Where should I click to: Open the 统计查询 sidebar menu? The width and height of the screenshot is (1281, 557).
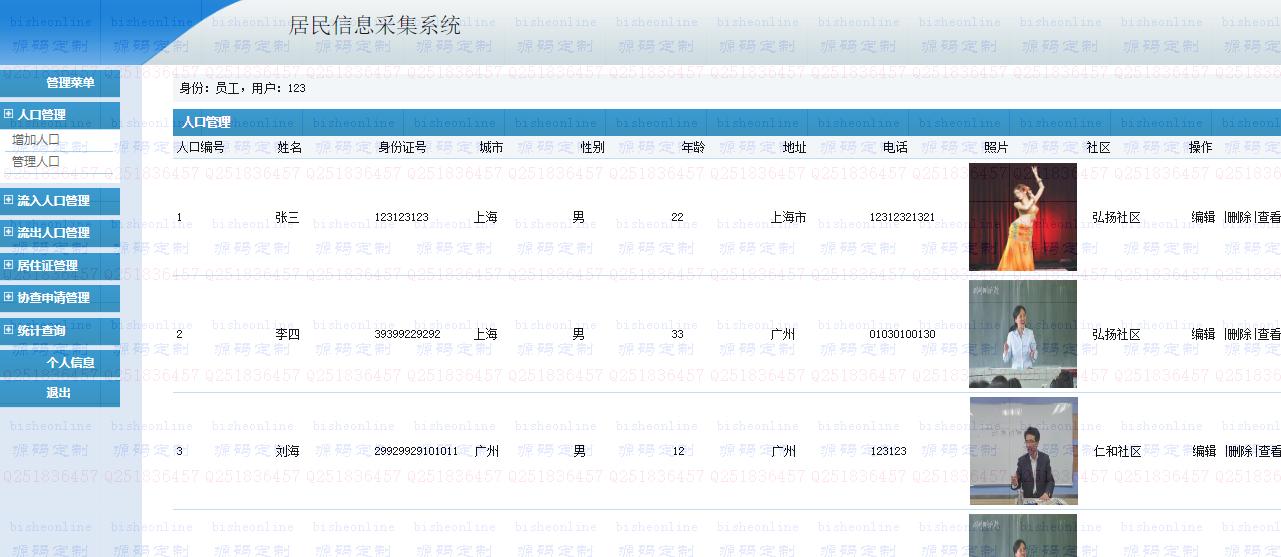pyautogui.click(x=59, y=330)
